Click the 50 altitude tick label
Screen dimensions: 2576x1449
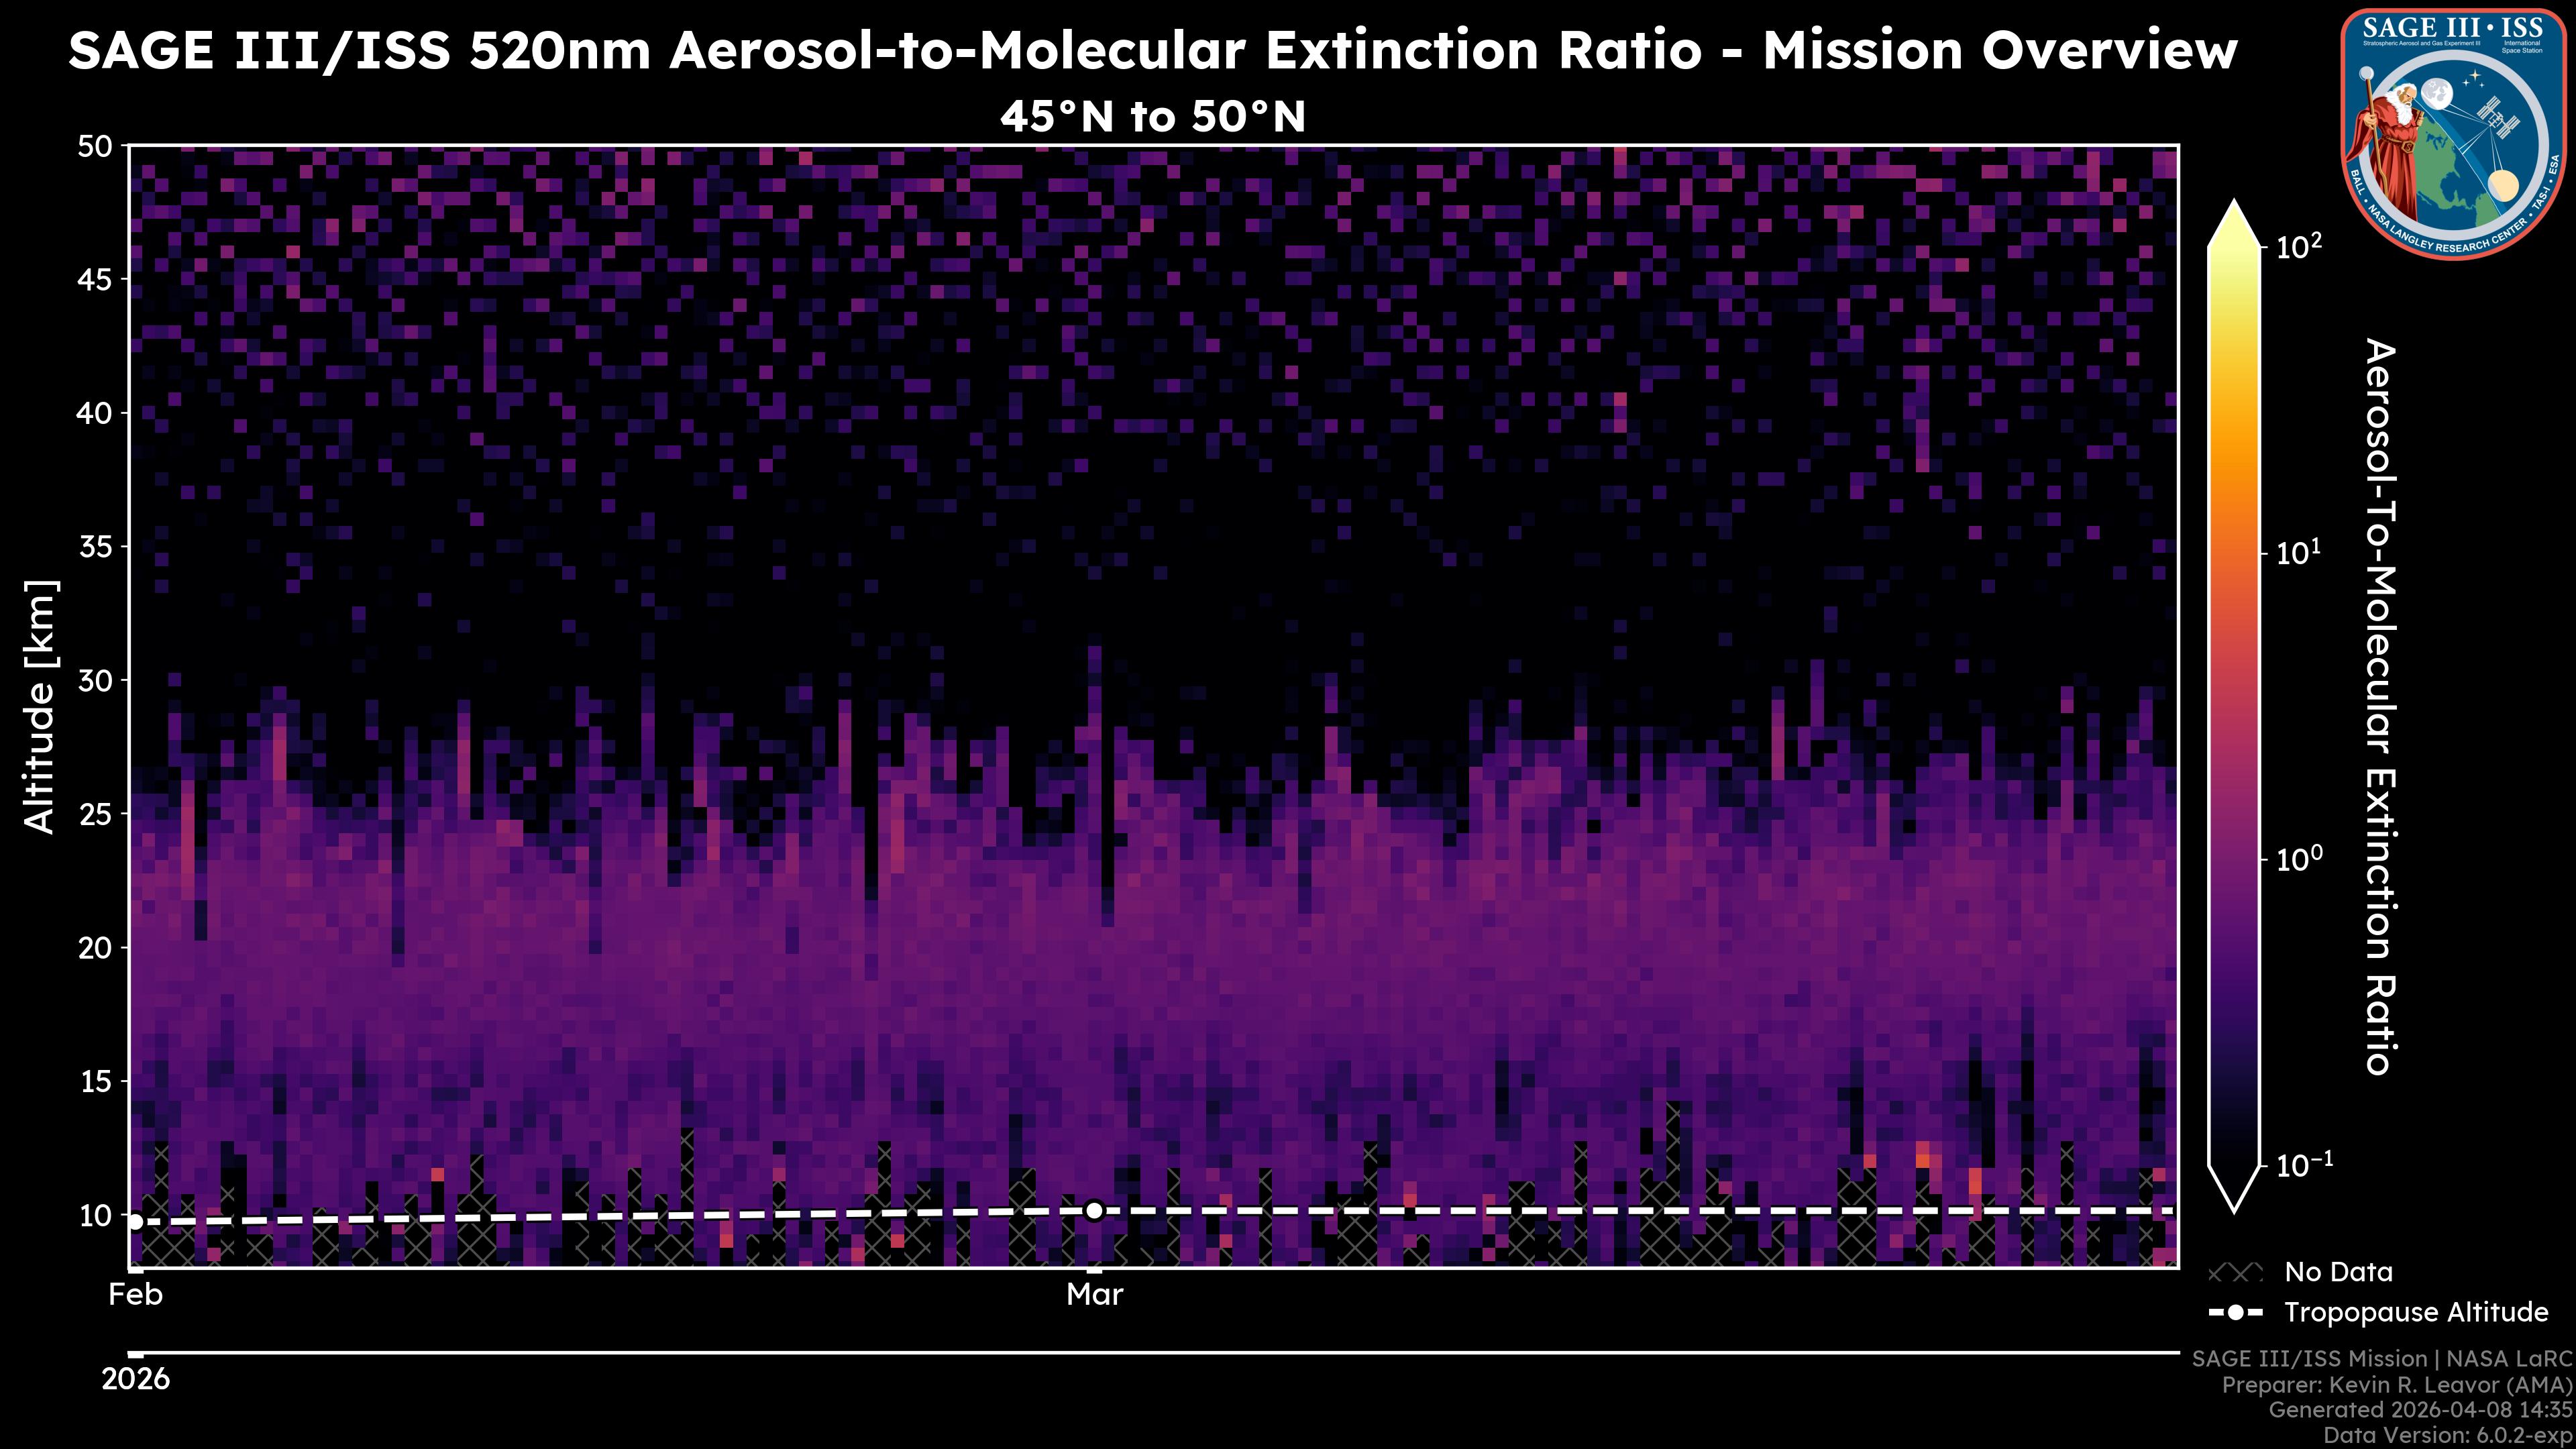click(94, 147)
